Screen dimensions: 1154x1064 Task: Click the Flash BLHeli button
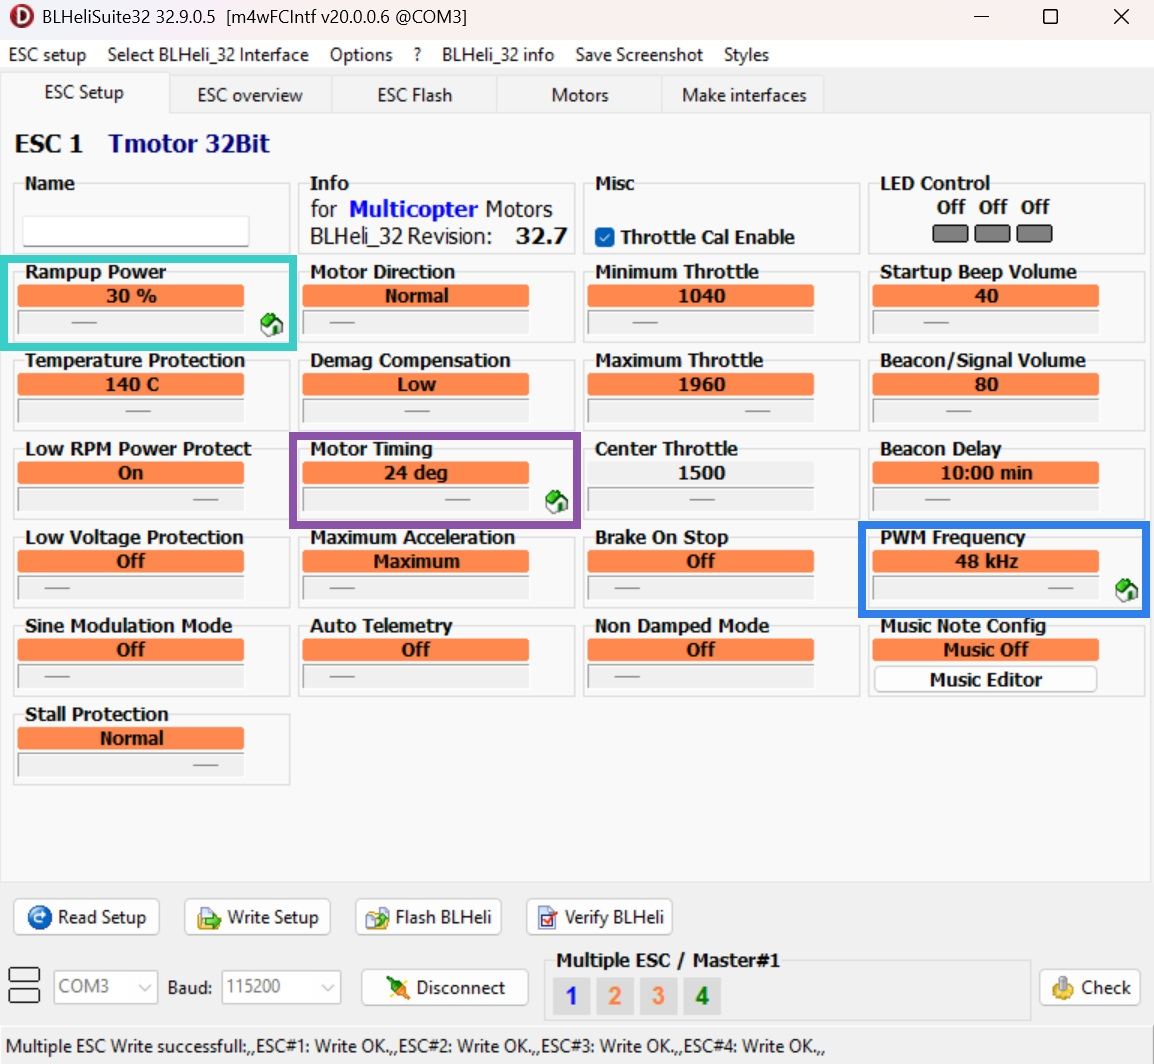[x=429, y=917]
